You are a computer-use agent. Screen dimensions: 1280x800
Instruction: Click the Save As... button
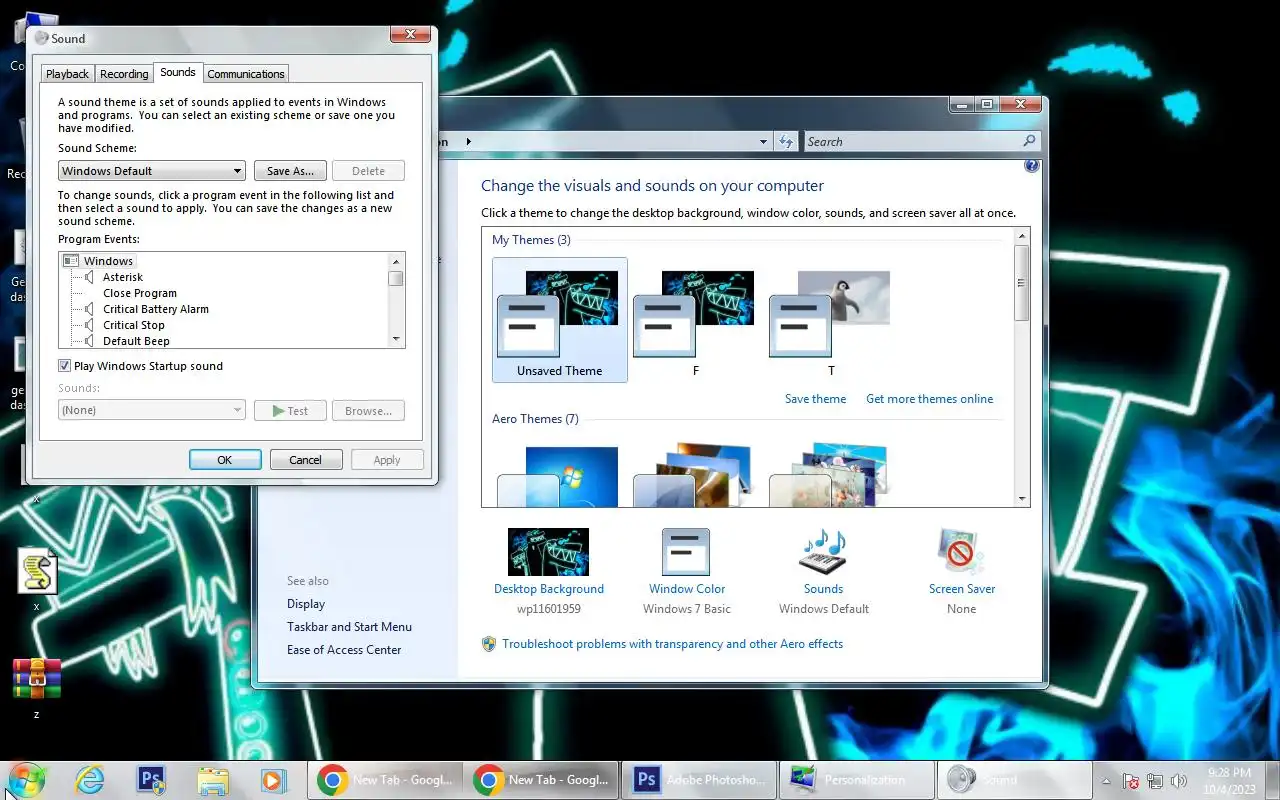(290, 171)
